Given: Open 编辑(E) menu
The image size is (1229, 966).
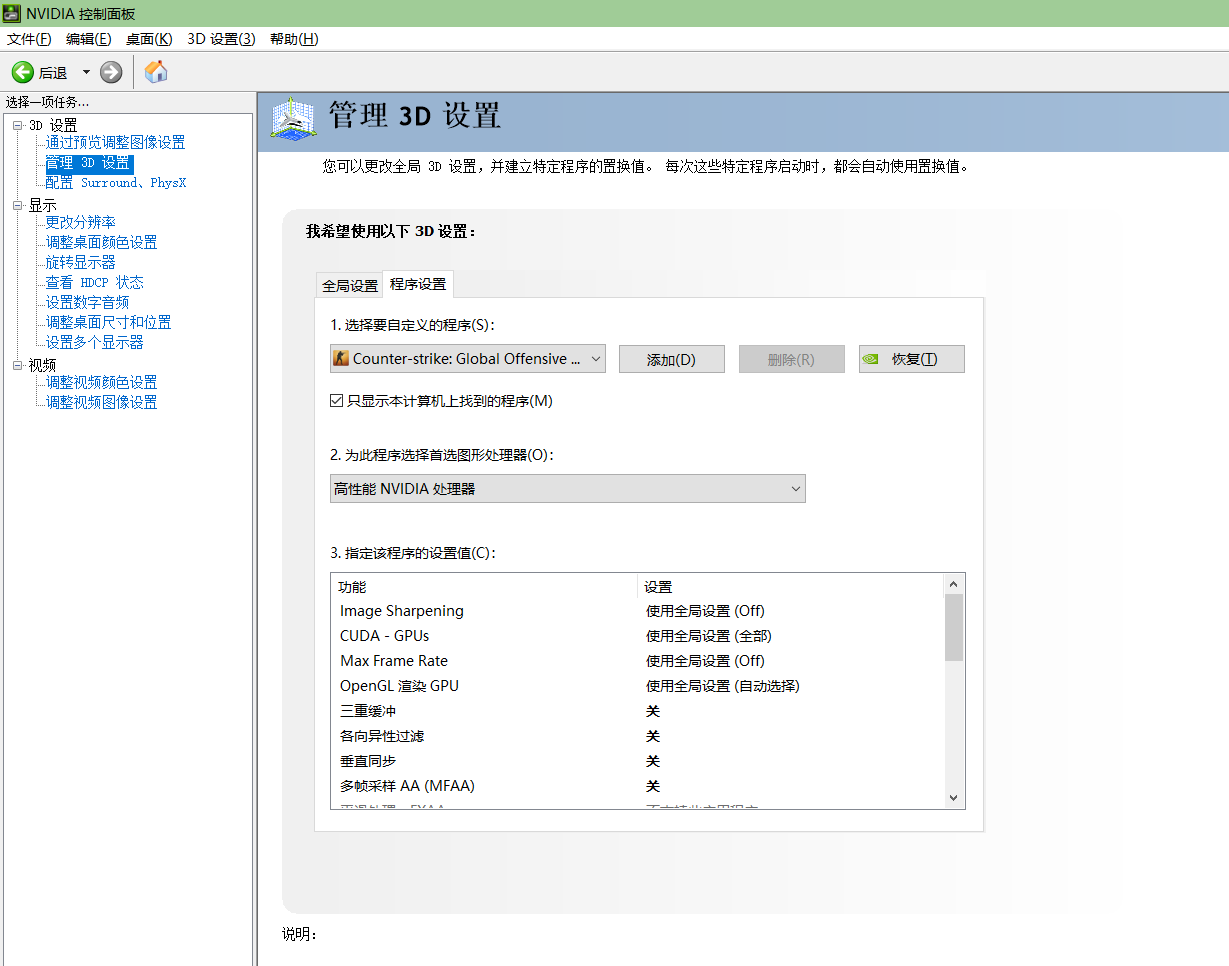Looking at the screenshot, I should coord(88,39).
